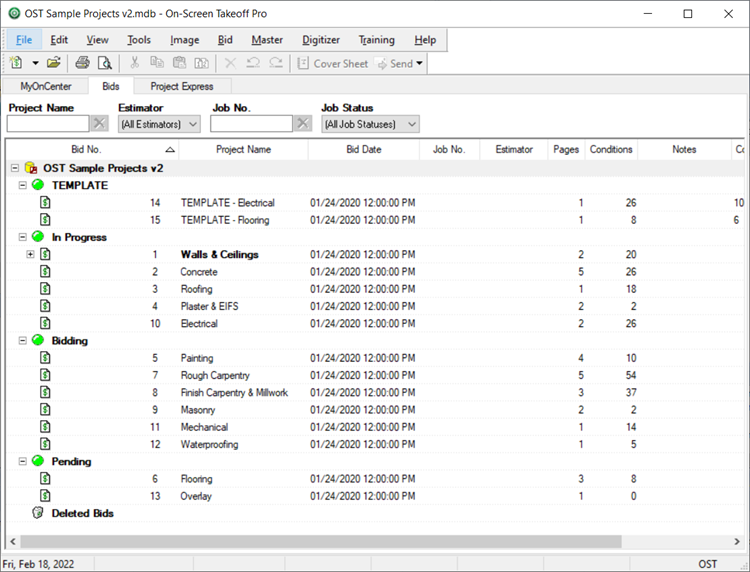Open the Master menu

(x=267, y=40)
